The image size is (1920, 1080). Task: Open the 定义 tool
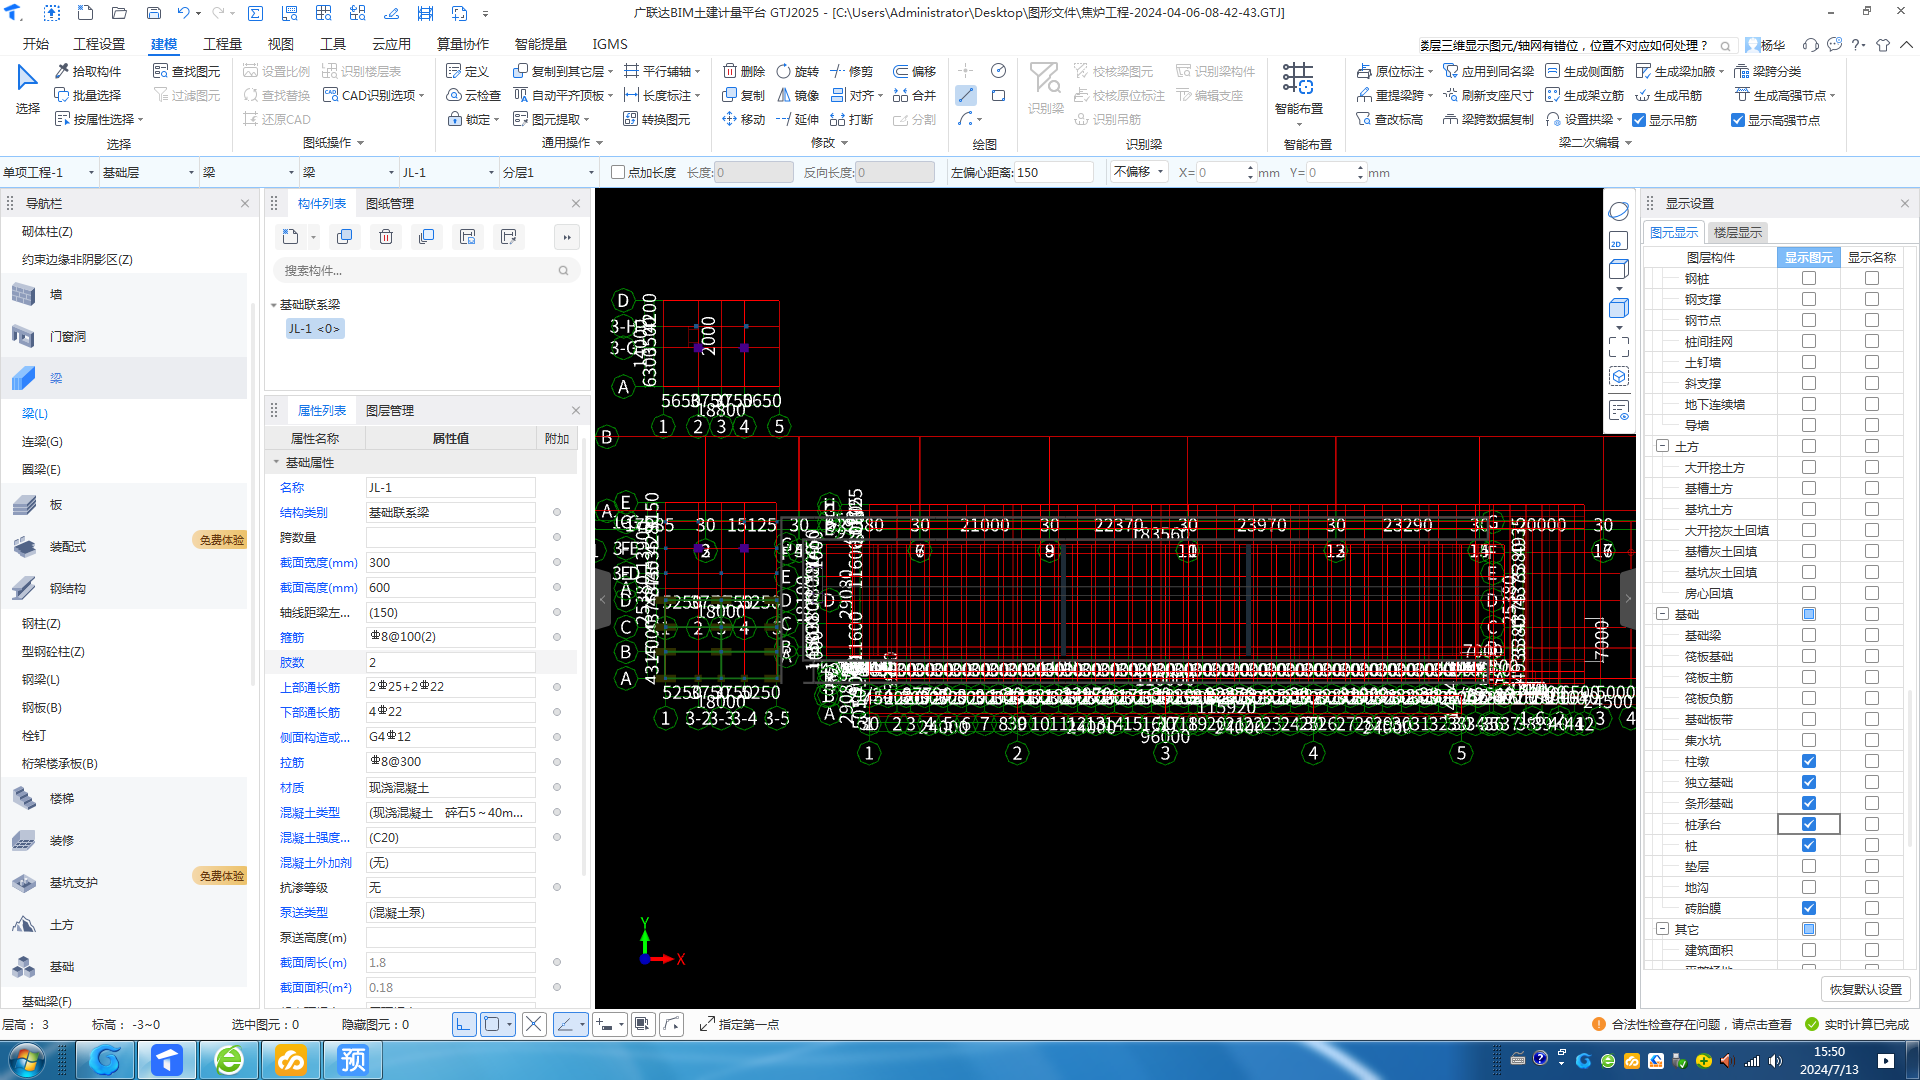[x=468, y=71]
